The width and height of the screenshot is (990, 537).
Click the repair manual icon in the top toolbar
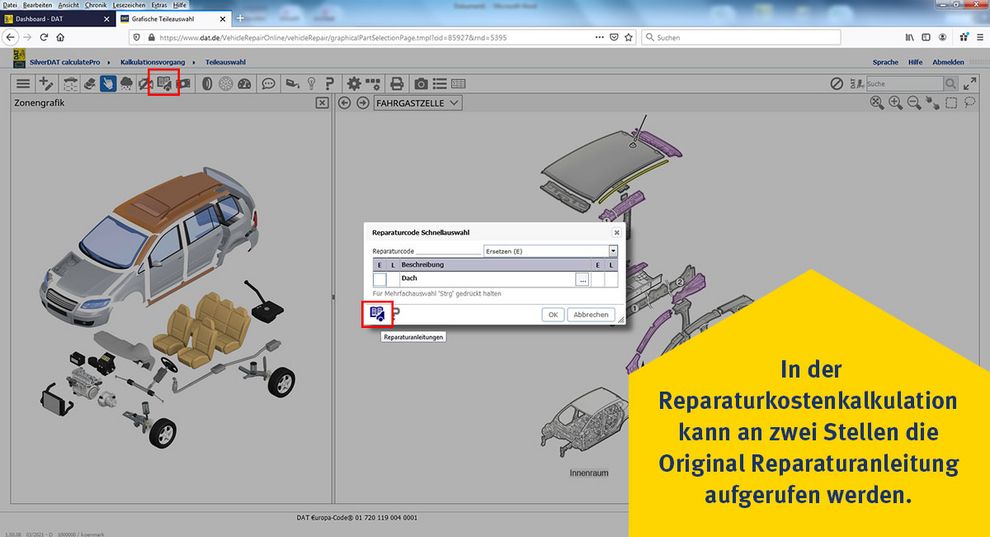[x=163, y=84]
